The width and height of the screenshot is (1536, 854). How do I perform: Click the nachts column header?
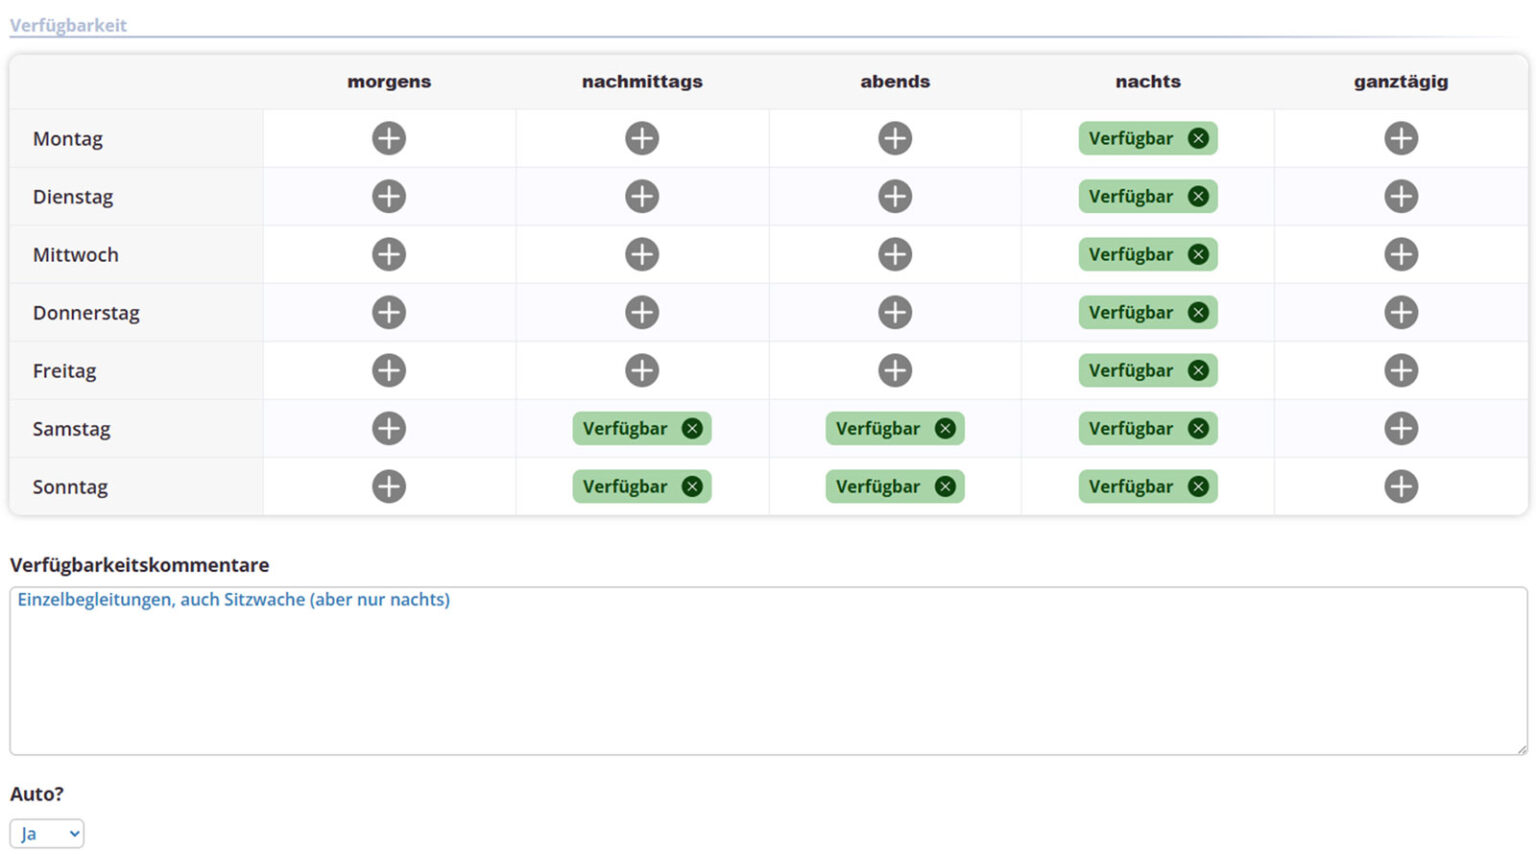pyautogui.click(x=1148, y=82)
